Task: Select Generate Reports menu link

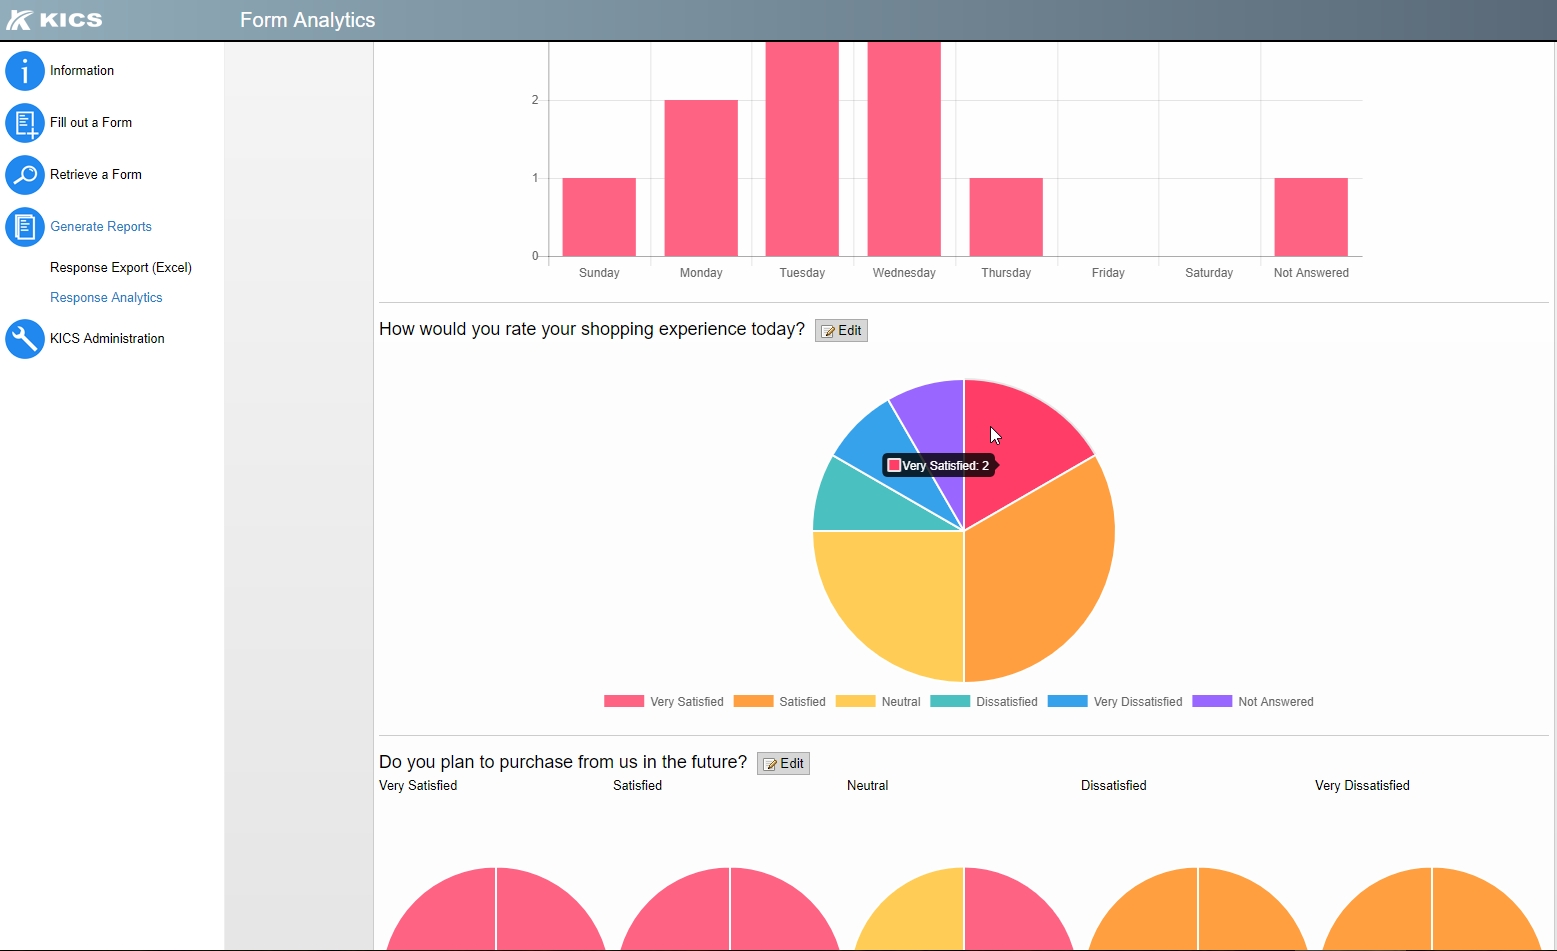Action: coord(101,227)
